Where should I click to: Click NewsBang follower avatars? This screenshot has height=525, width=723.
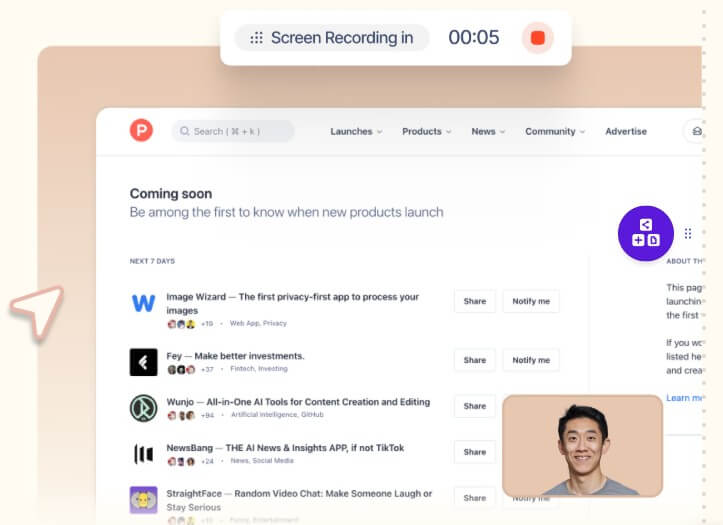tap(181, 461)
